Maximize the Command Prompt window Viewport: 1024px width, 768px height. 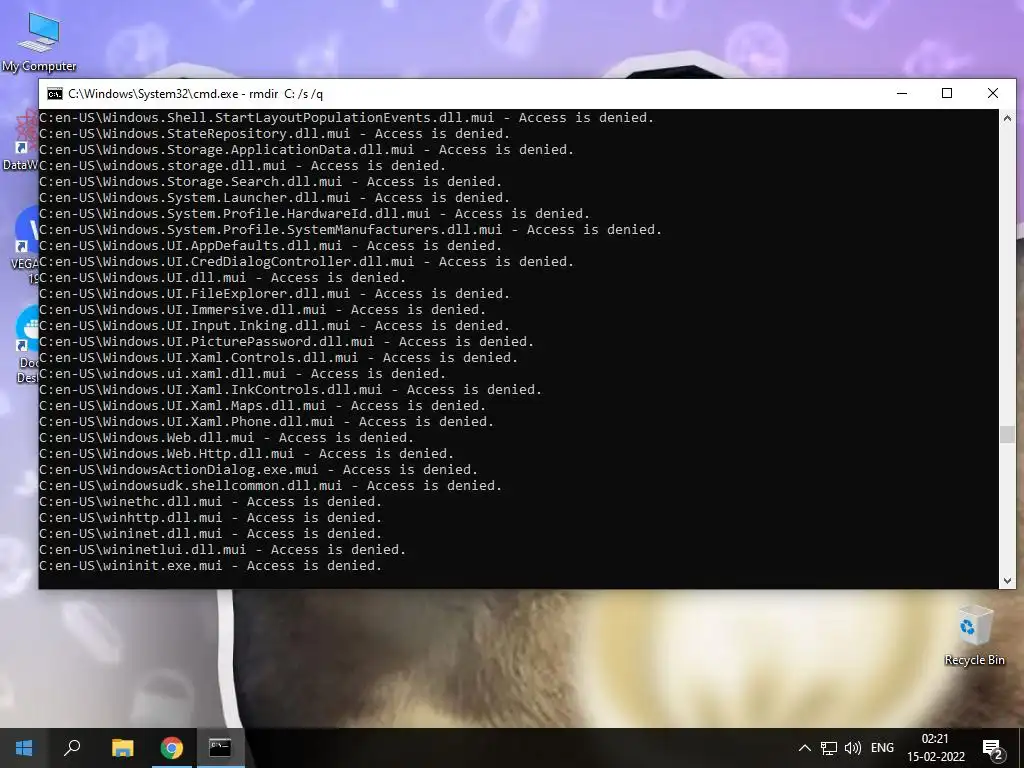947,93
